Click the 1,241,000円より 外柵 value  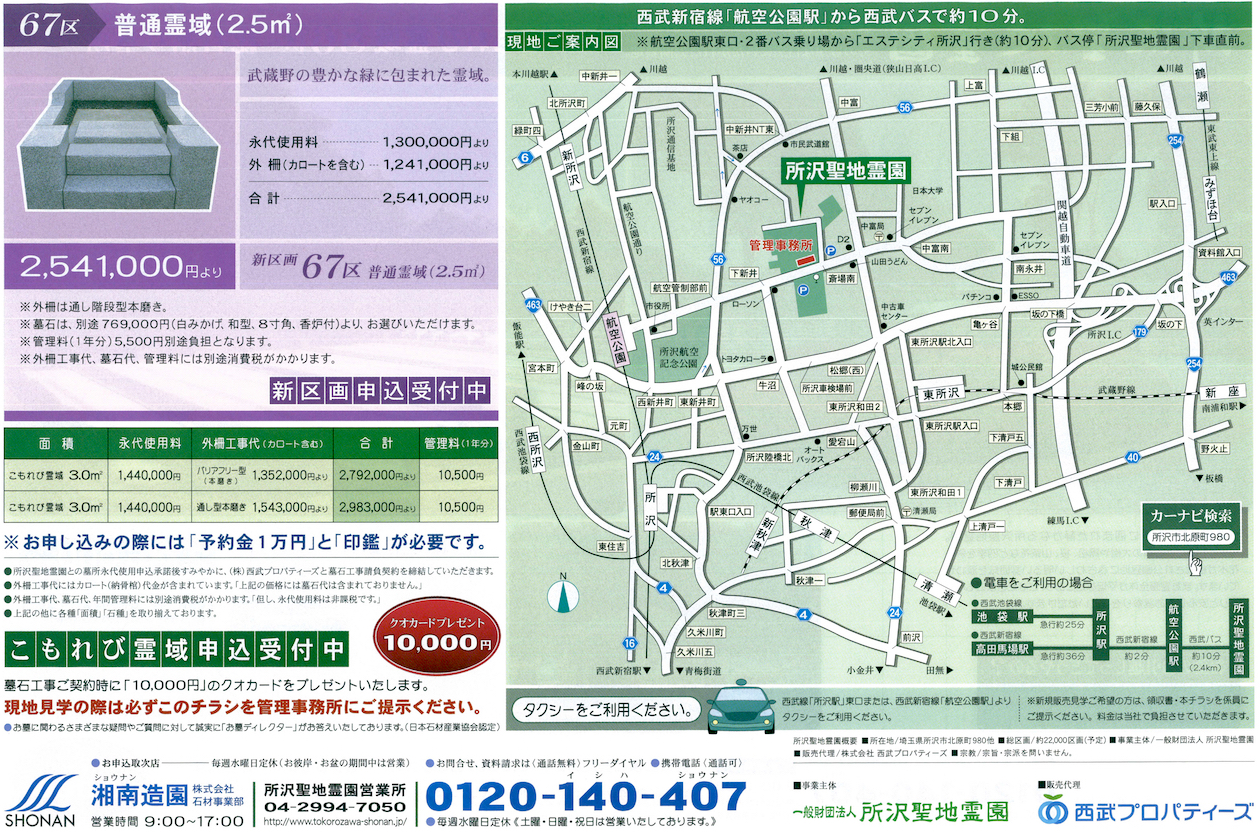[x=436, y=164]
